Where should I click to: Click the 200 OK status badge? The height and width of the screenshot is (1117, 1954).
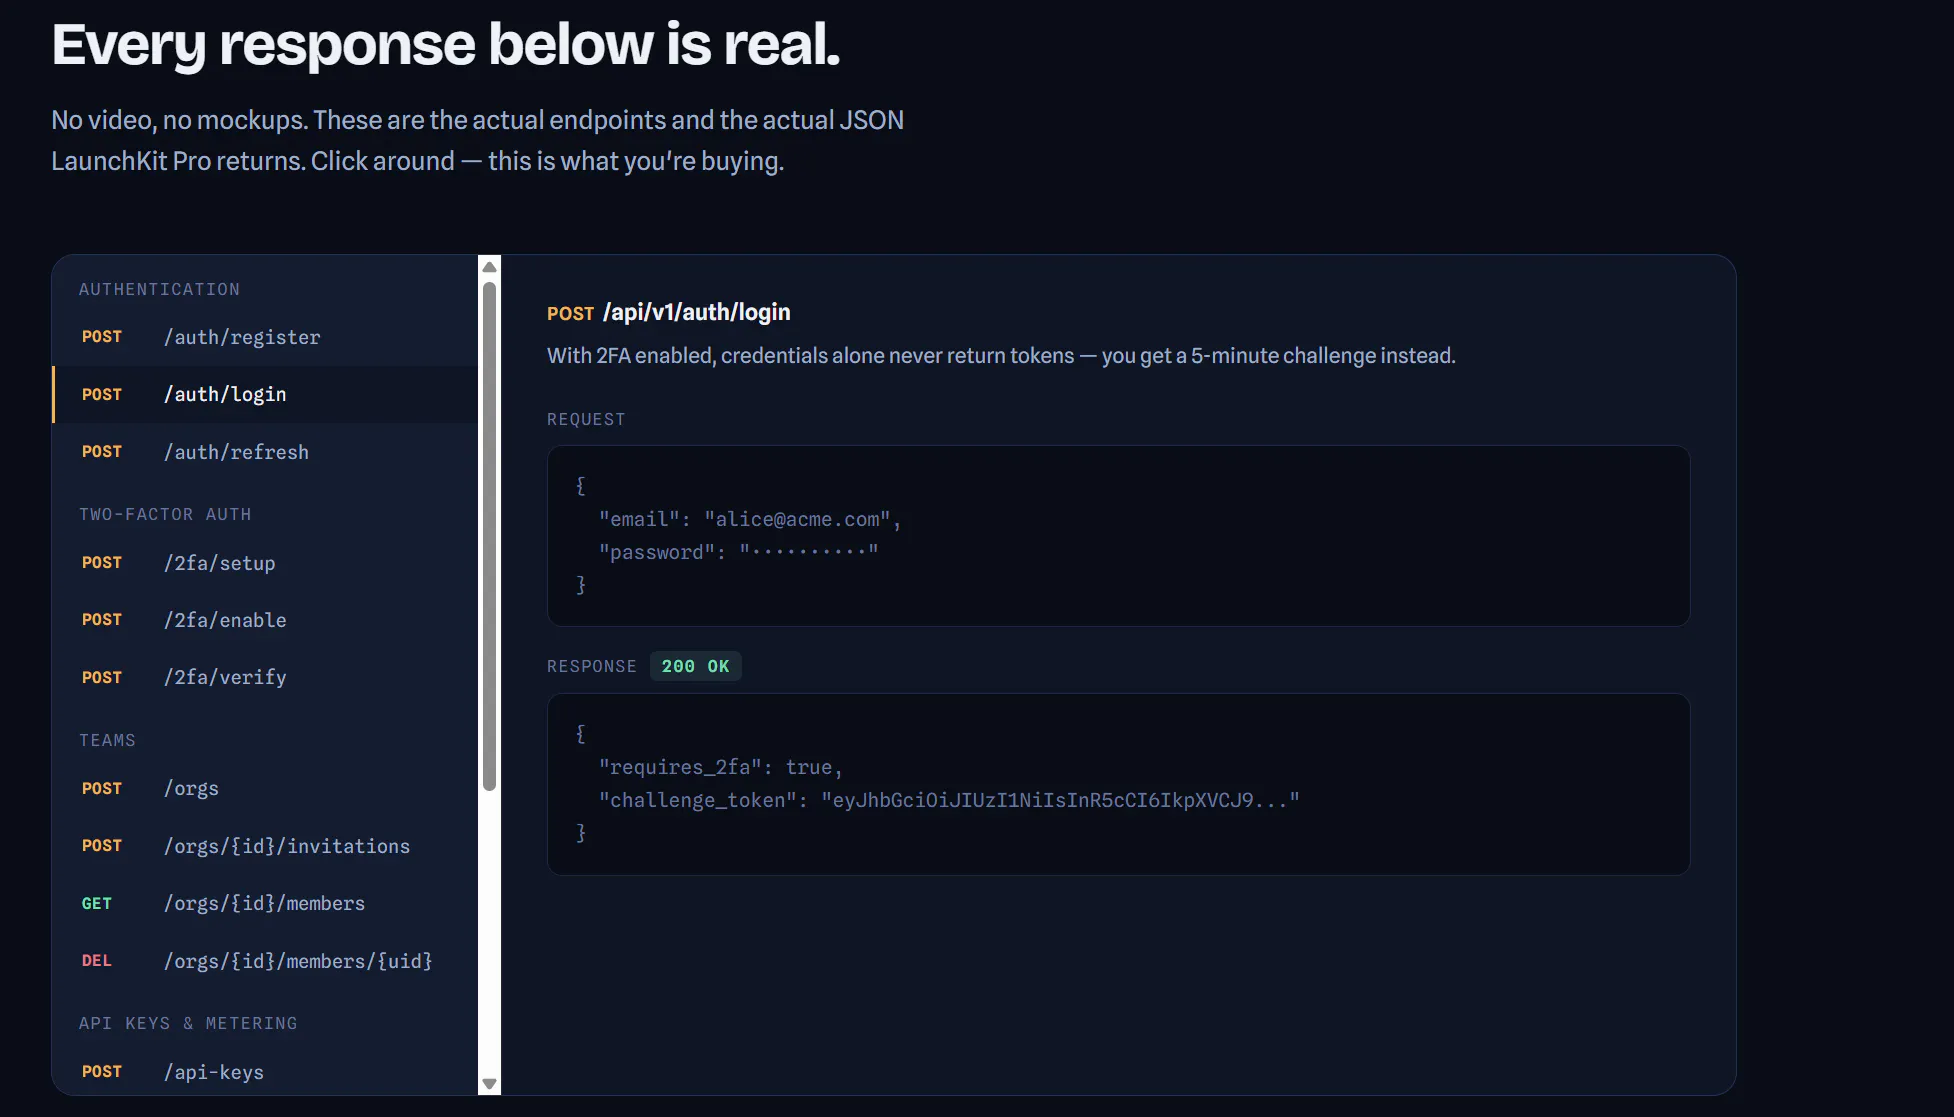(x=695, y=666)
